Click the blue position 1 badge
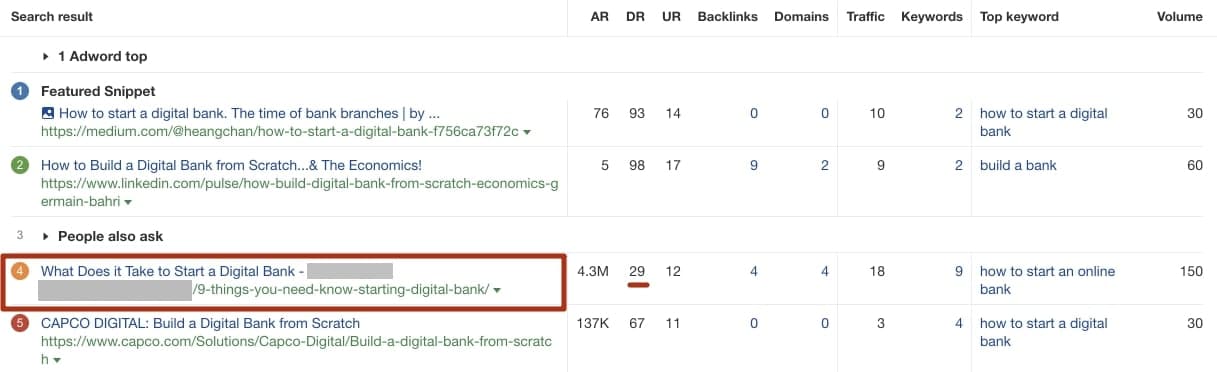This screenshot has height=372, width=1217. [20, 91]
